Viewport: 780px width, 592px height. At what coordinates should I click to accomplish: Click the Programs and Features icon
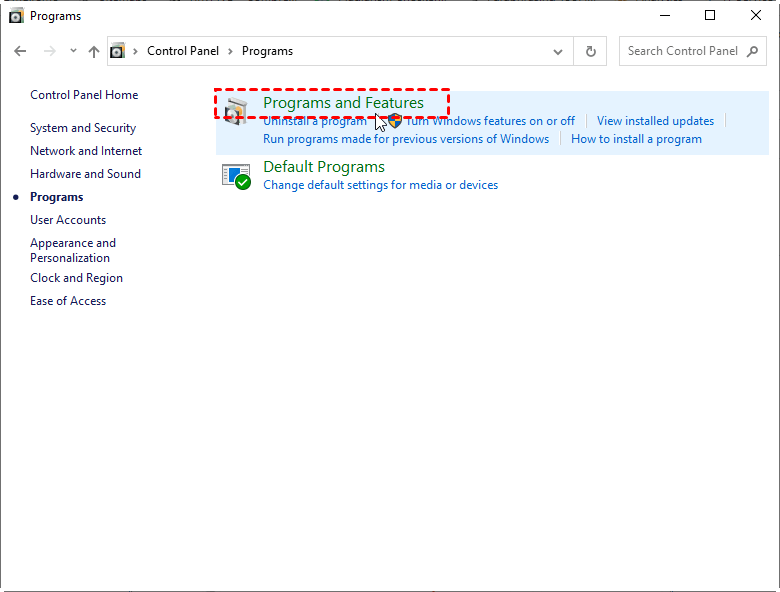click(x=236, y=111)
